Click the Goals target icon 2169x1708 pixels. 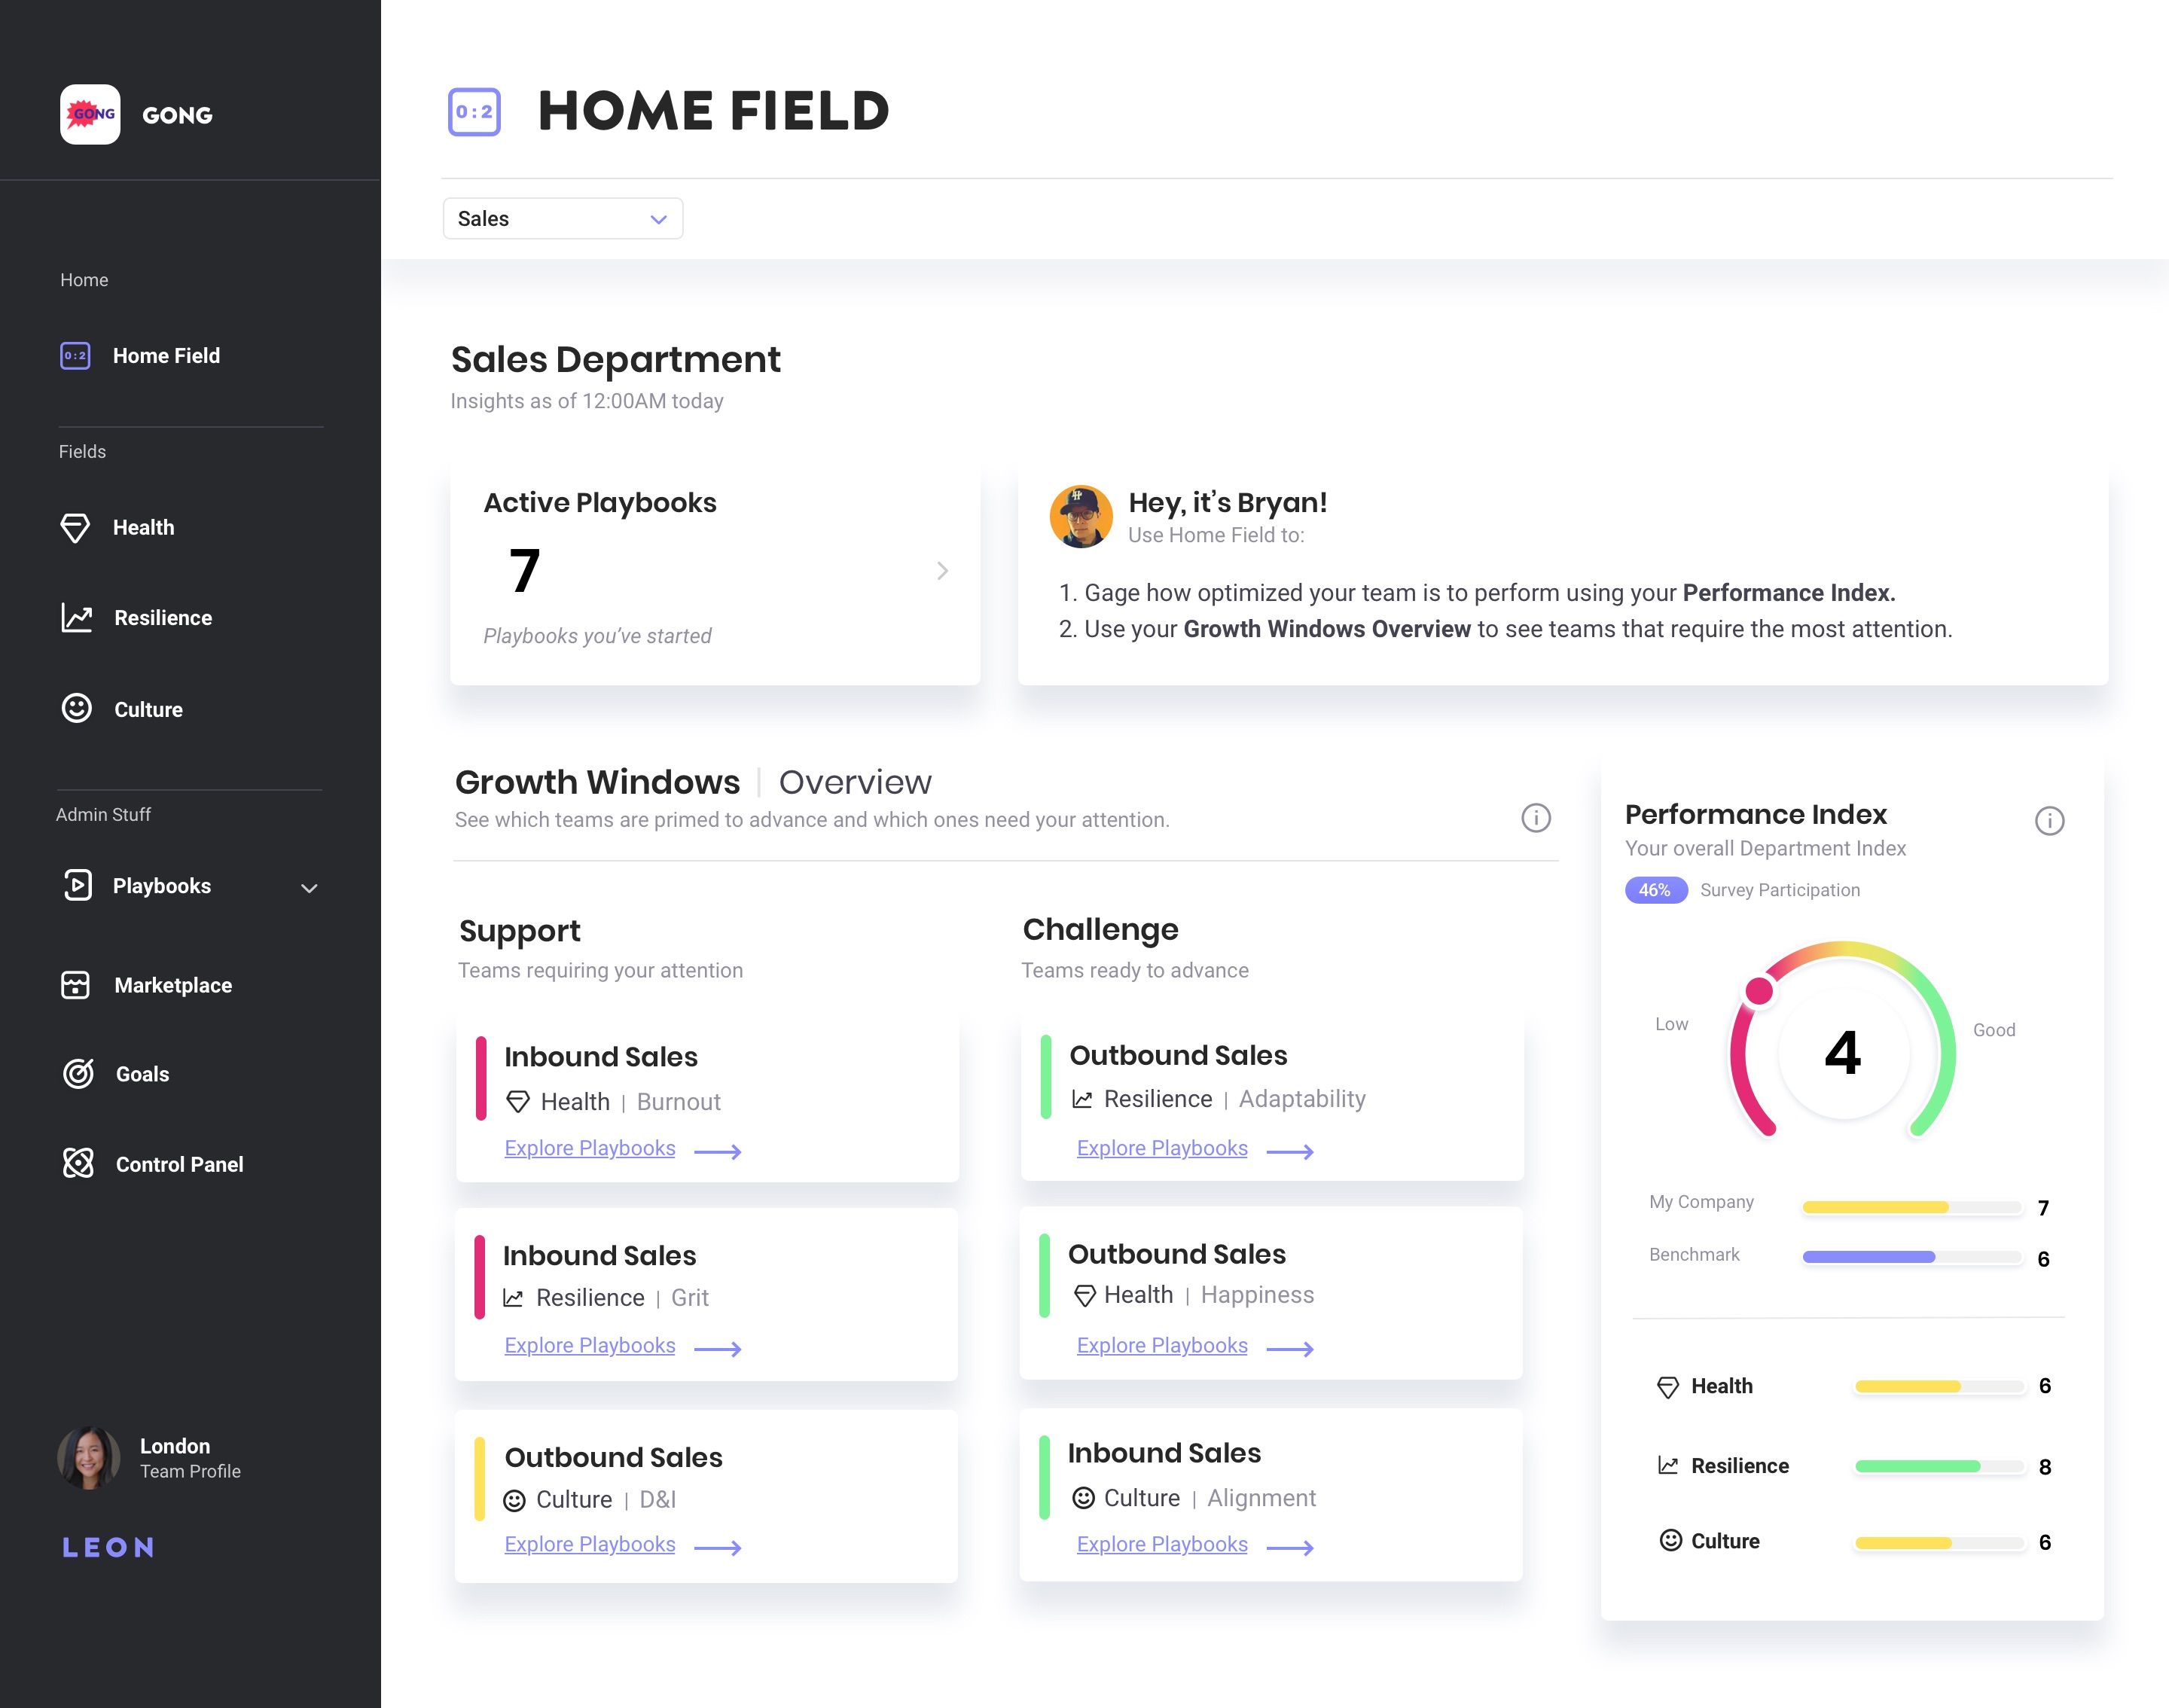click(x=78, y=1074)
